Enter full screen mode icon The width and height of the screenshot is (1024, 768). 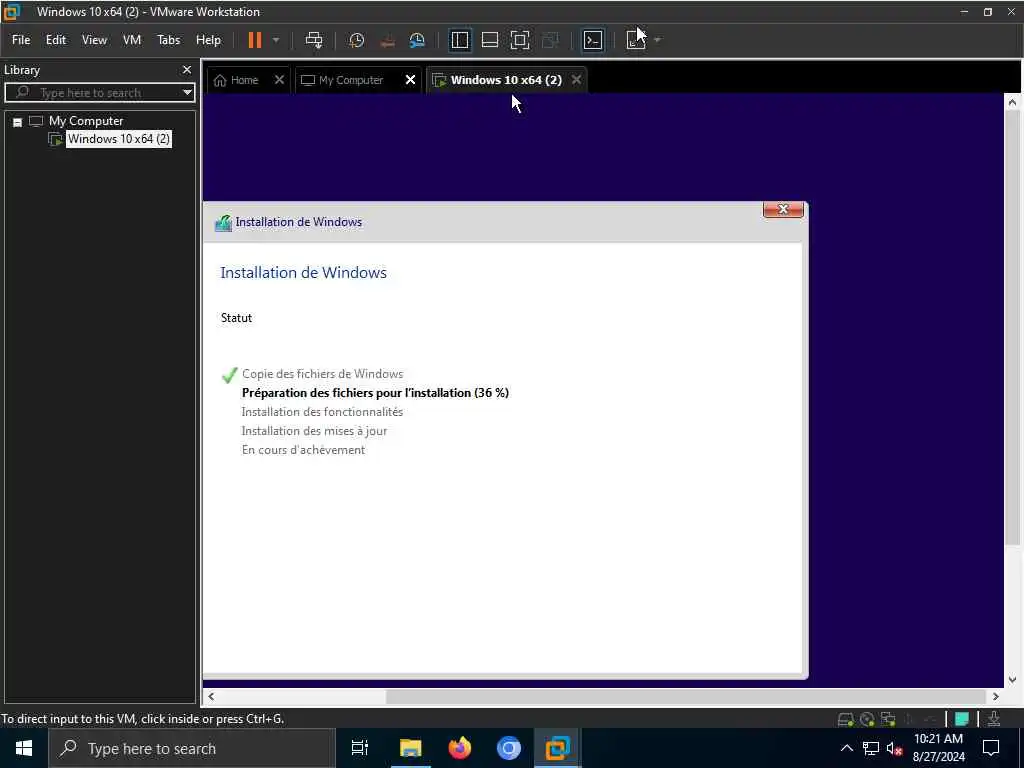(x=520, y=40)
